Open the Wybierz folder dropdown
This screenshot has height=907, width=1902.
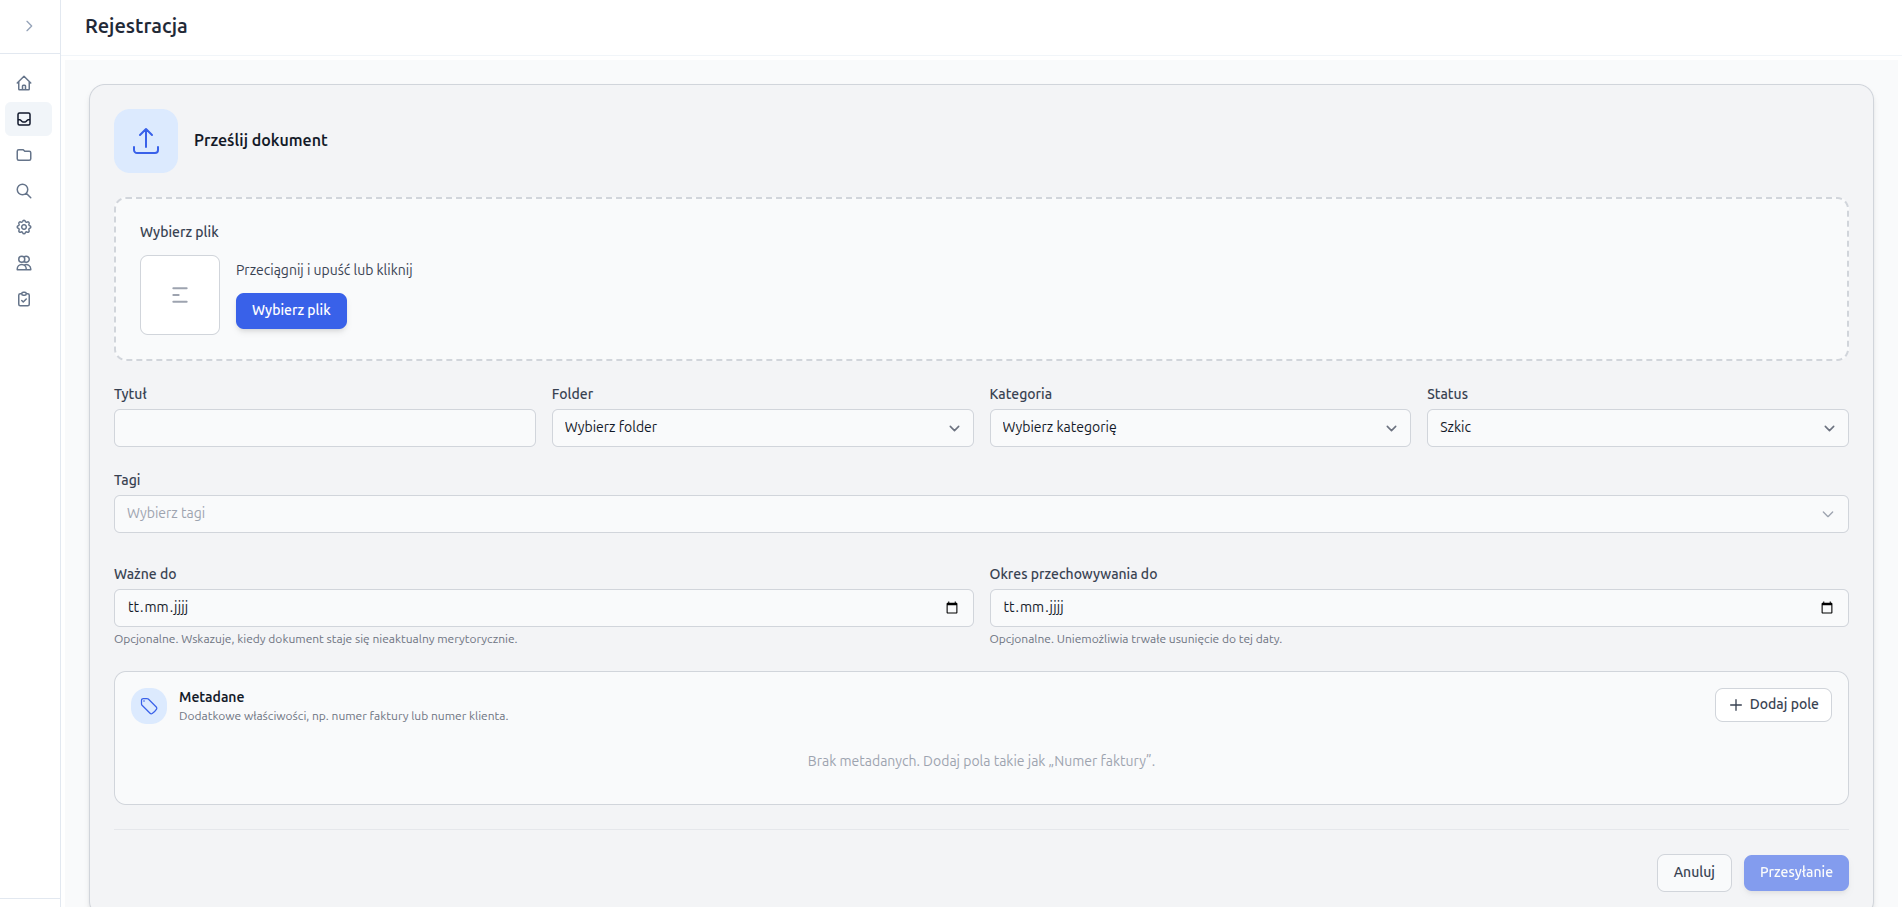click(x=762, y=428)
